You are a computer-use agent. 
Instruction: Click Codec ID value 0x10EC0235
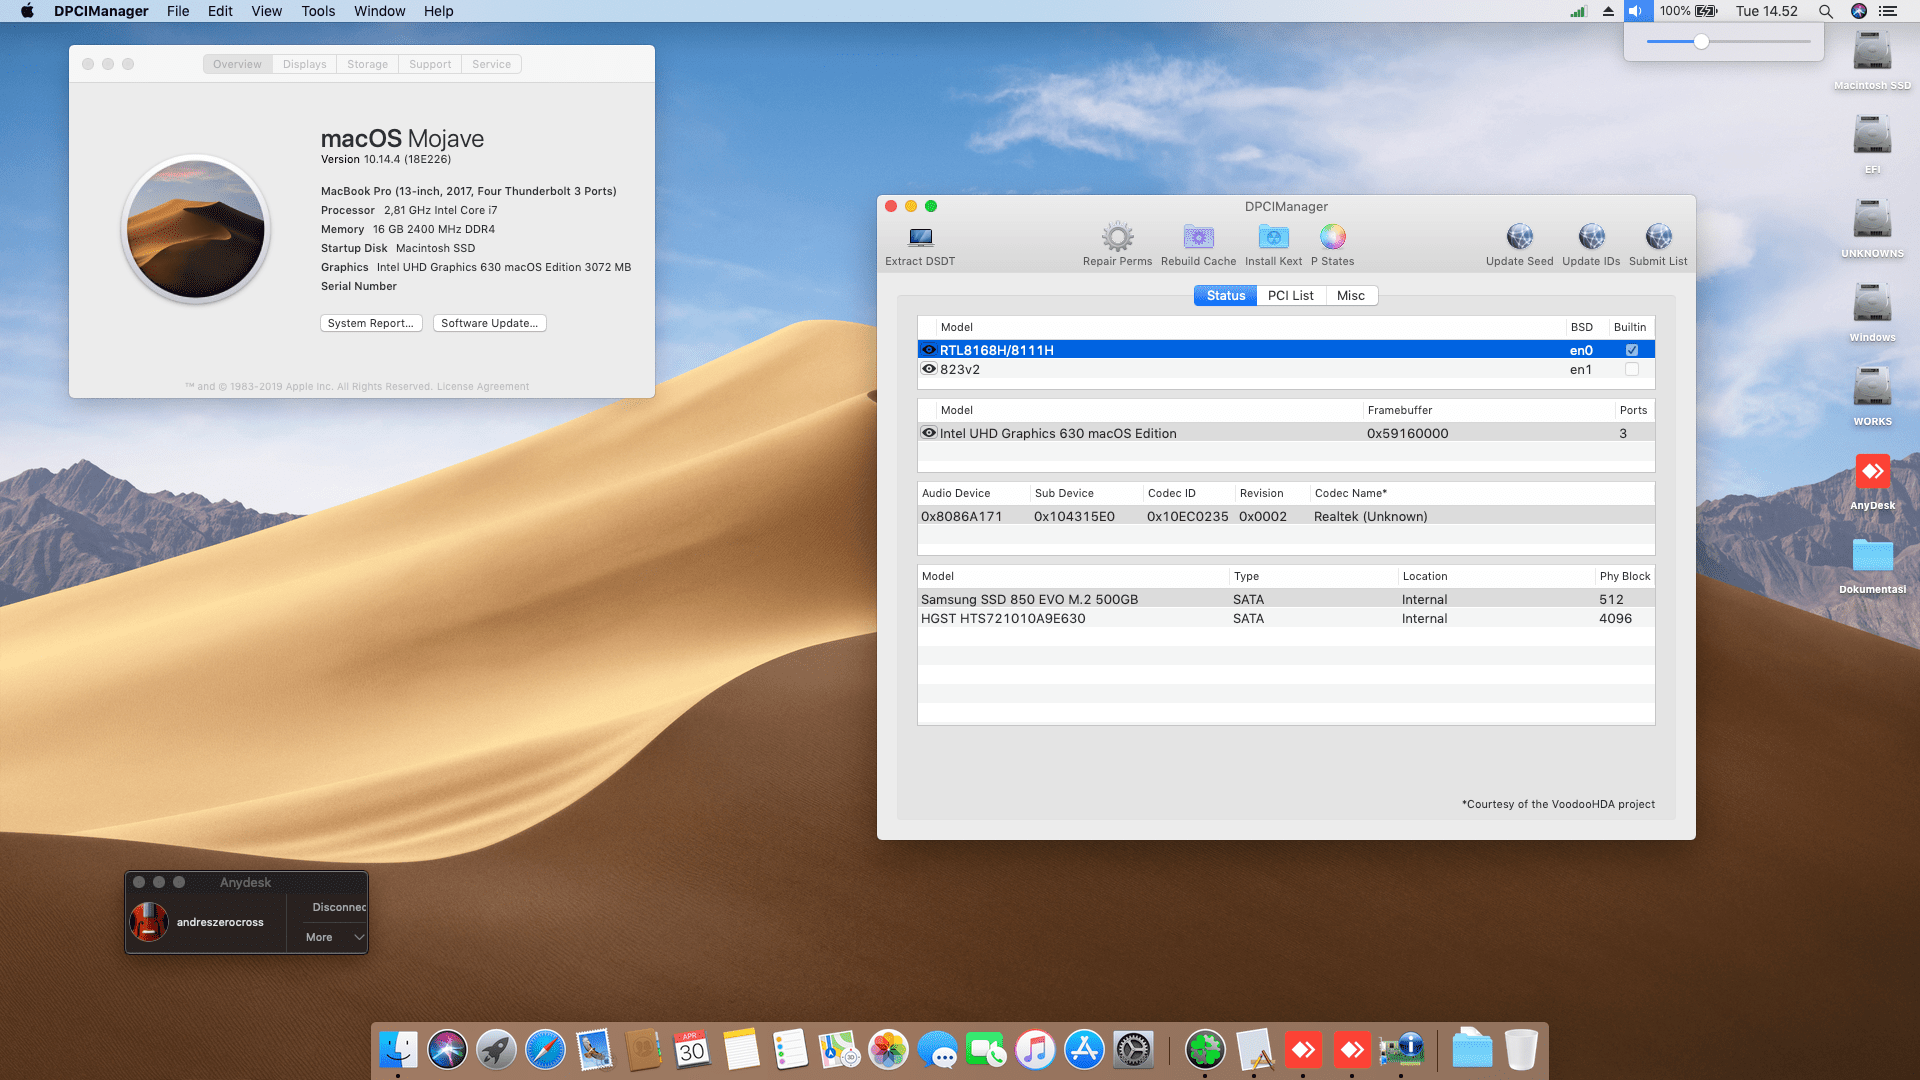(x=1187, y=516)
